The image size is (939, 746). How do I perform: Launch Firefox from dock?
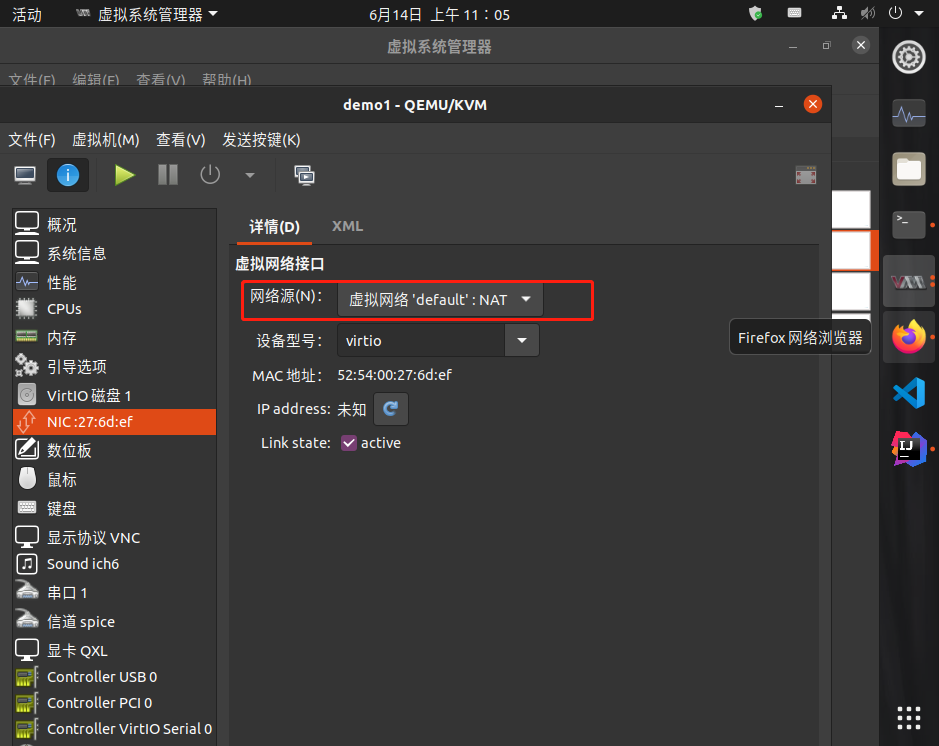908,336
